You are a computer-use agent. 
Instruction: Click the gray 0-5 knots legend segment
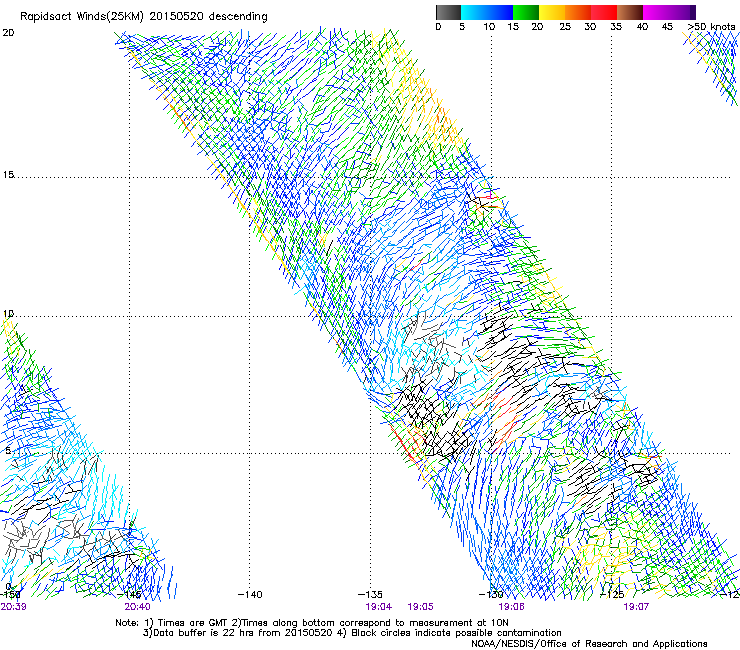[x=448, y=12]
